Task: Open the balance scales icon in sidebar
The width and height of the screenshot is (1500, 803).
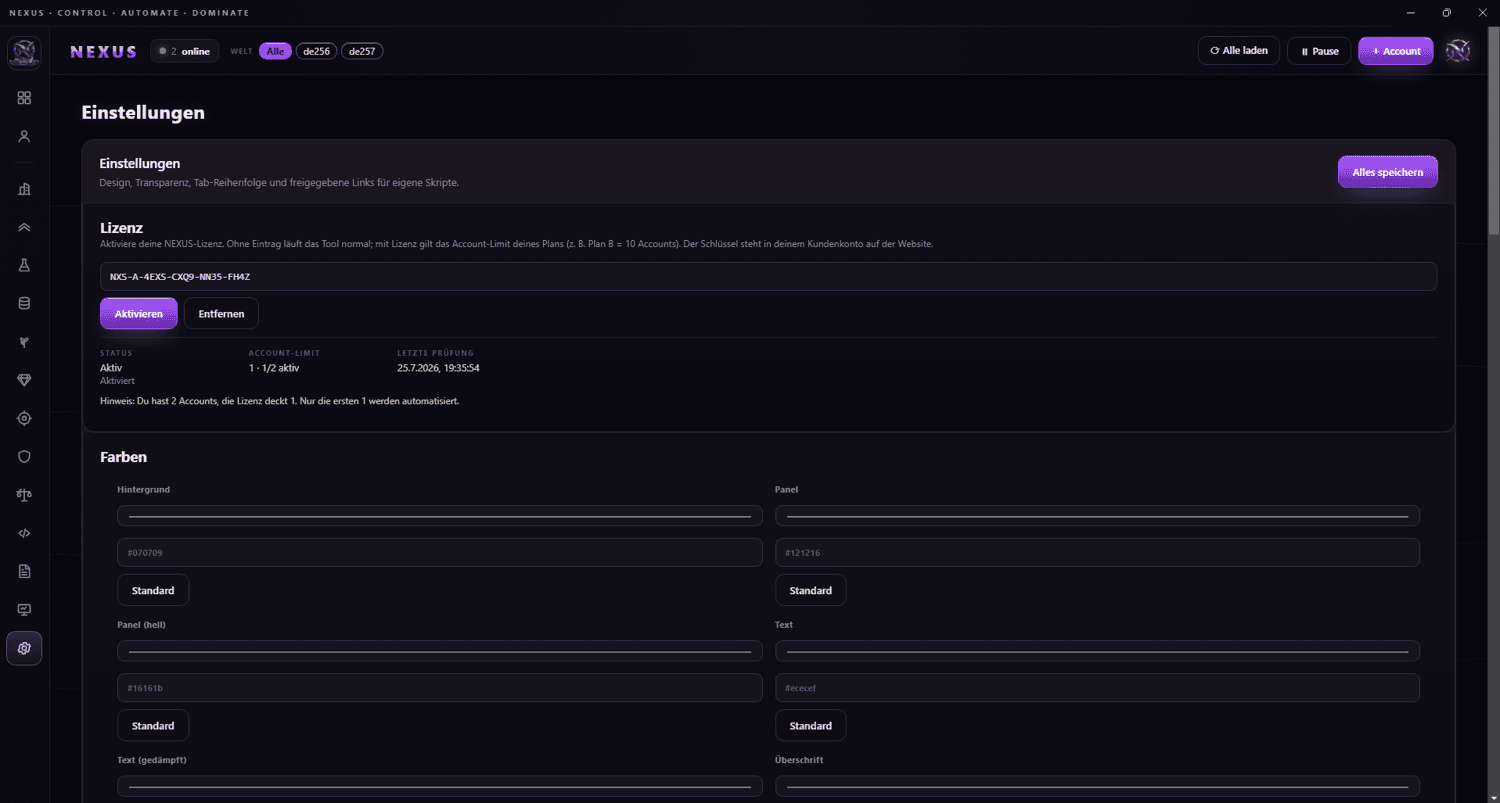Action: coord(24,494)
